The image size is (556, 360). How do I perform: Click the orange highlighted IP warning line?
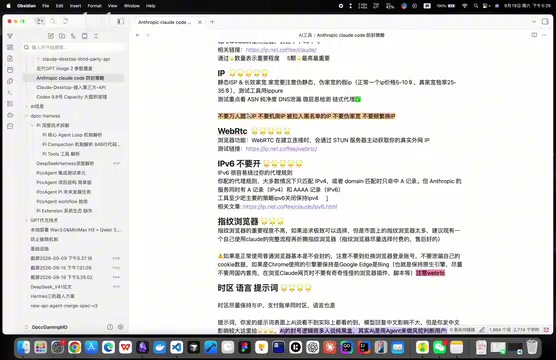[306, 116]
